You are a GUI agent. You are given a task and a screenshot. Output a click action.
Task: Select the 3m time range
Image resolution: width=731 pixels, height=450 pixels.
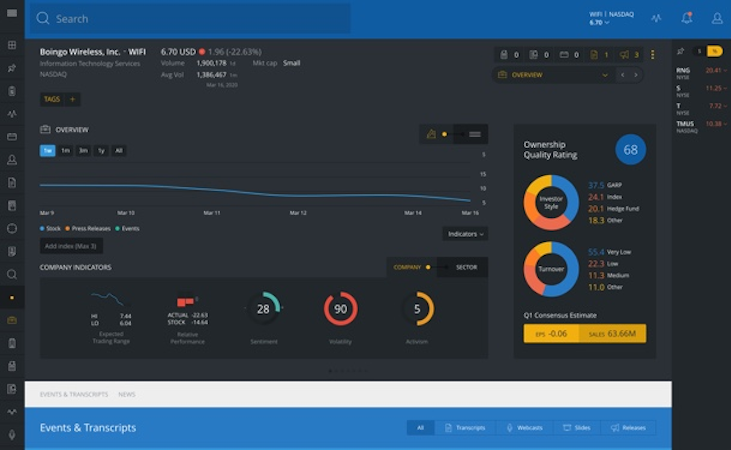pos(83,151)
